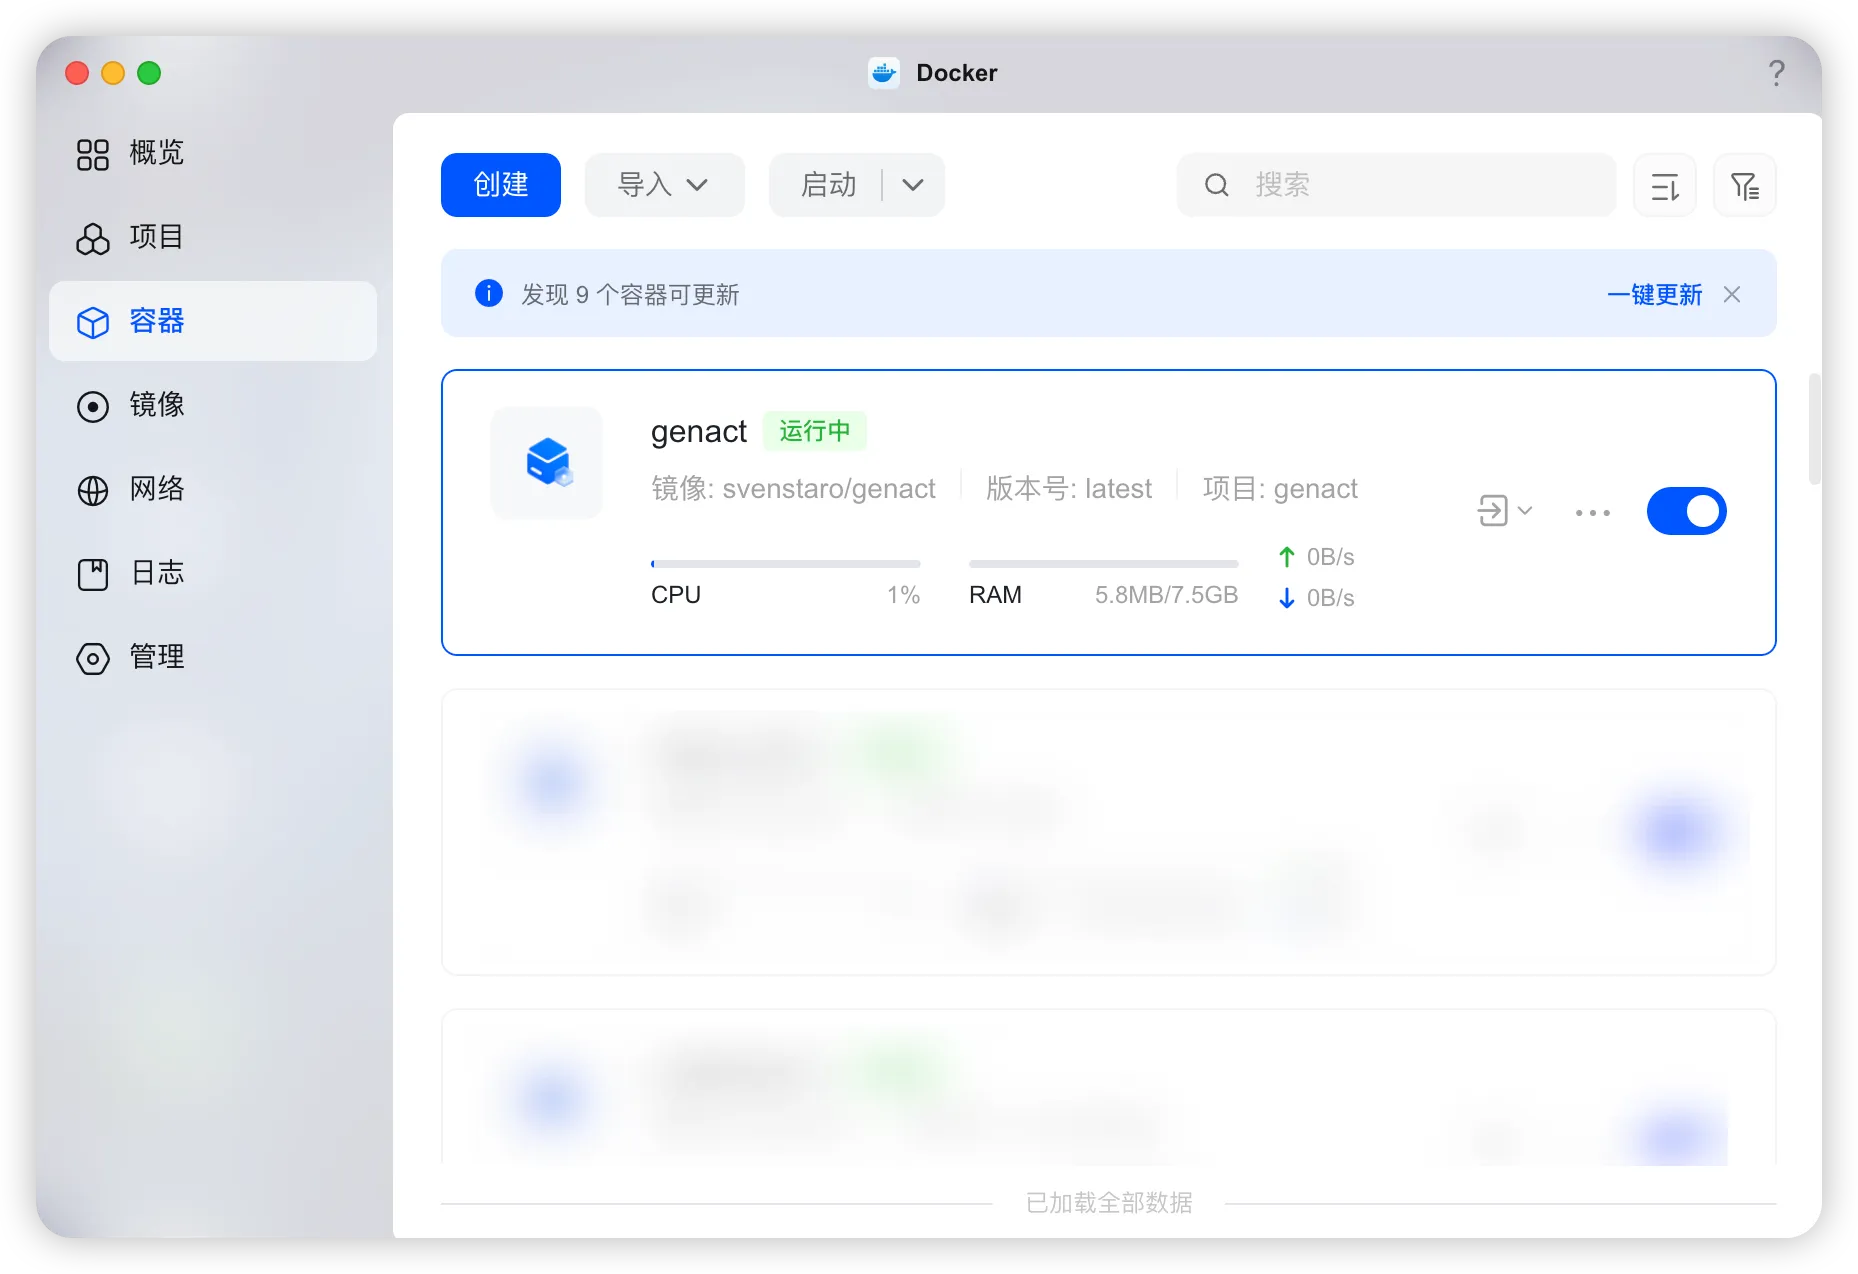1858x1274 pixels.
Task: Click the 5.8MB/7.5GB RAM value
Action: (x=1166, y=595)
